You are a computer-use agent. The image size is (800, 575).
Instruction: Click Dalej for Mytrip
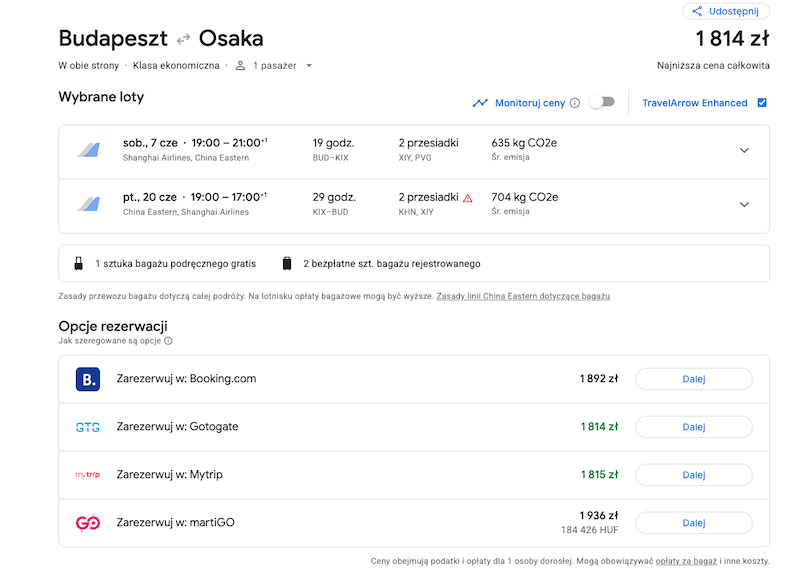(694, 475)
